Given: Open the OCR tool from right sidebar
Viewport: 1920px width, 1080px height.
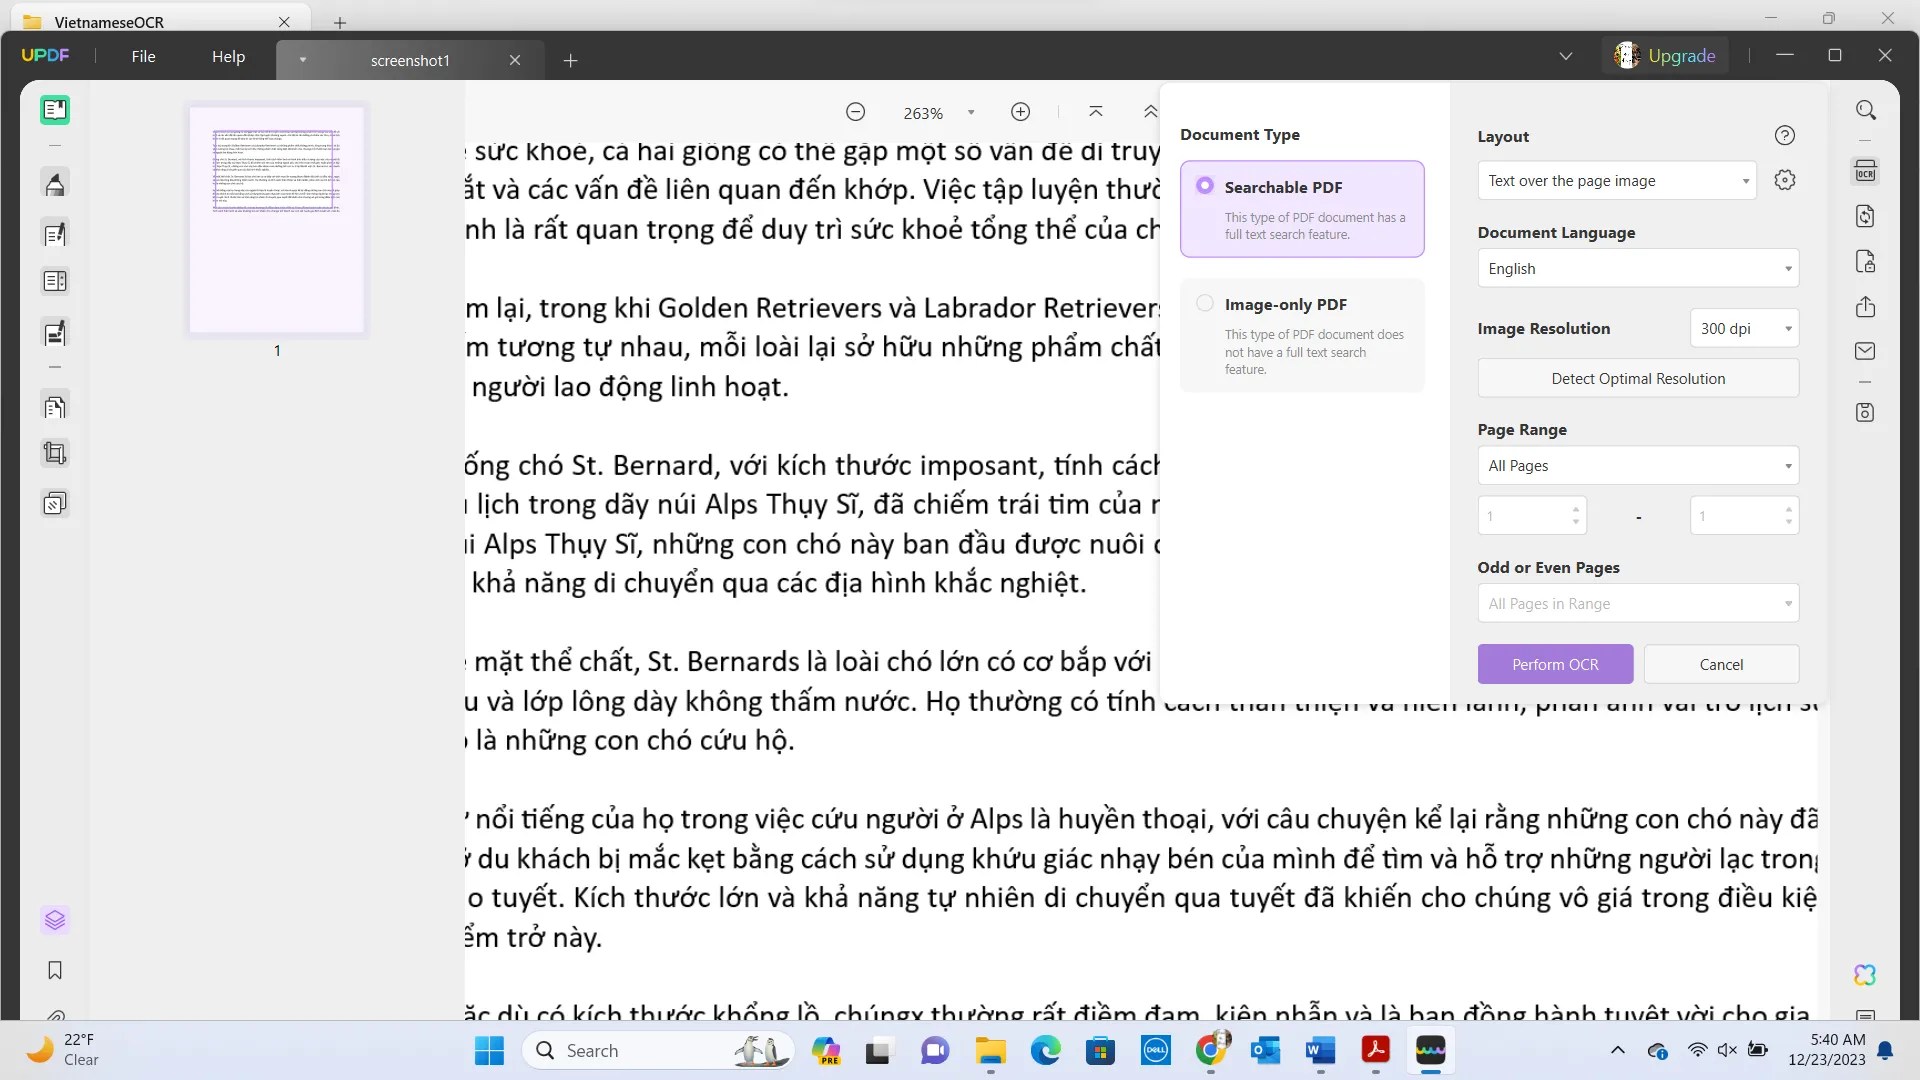Looking at the screenshot, I should (1866, 171).
